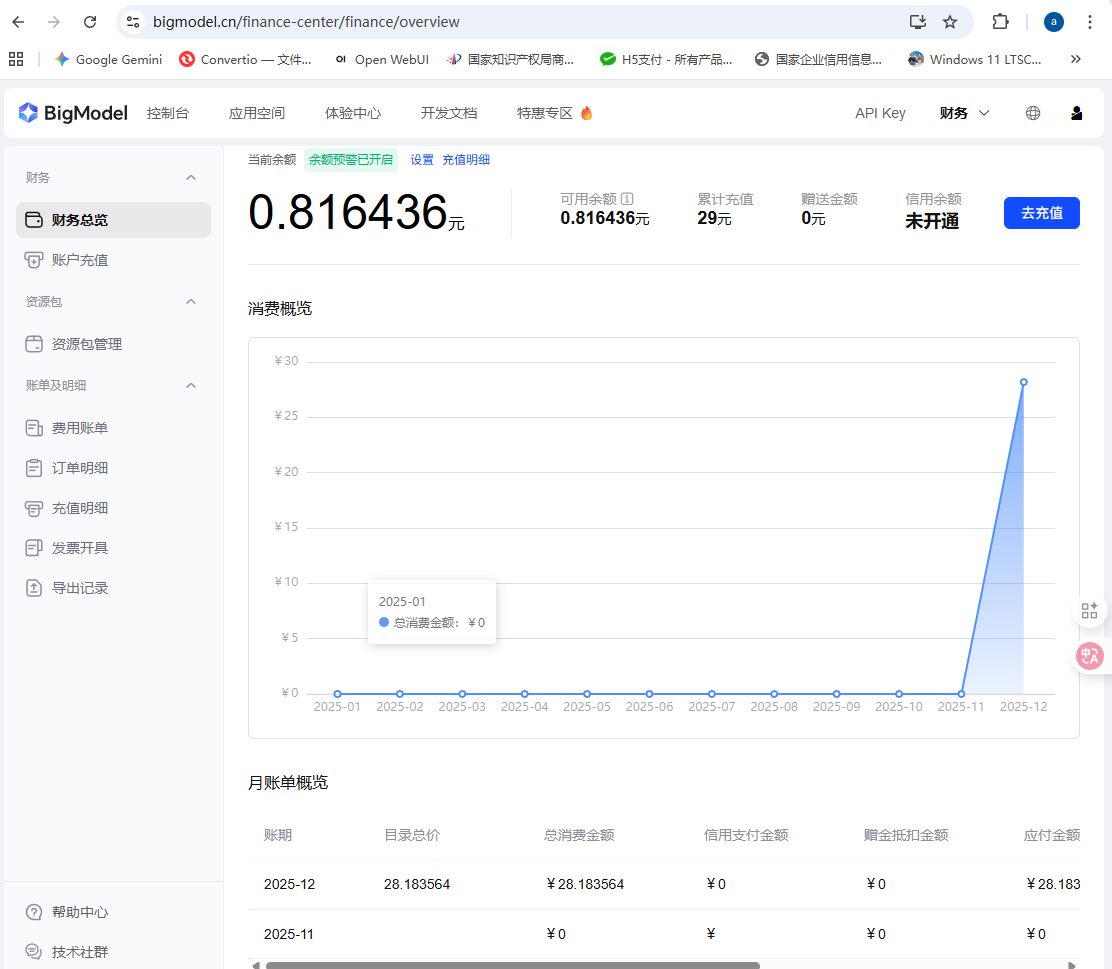Click 2025-11 billing period cell
This screenshot has height=969, width=1112.
289,934
